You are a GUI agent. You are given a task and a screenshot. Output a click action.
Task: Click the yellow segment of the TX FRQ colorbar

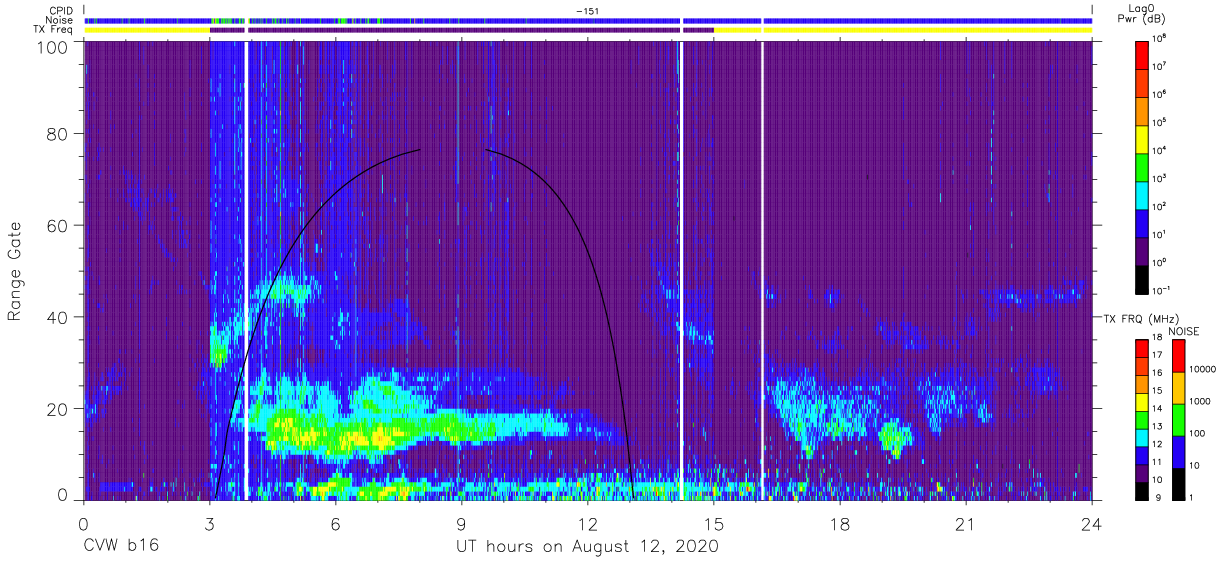(1142, 401)
